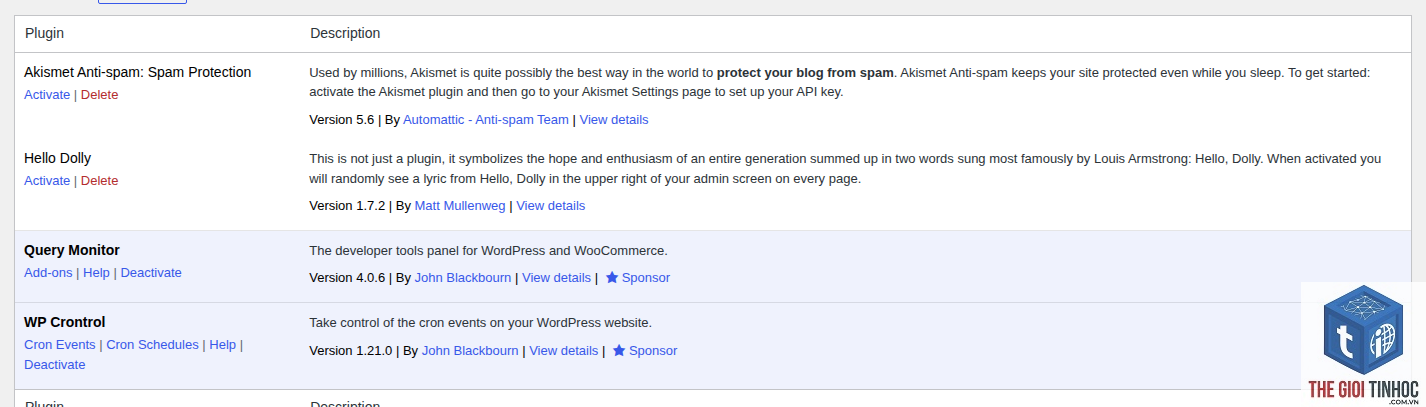The height and width of the screenshot is (407, 1426).
Task: Click the Description column header at the top
Action: 345,33
